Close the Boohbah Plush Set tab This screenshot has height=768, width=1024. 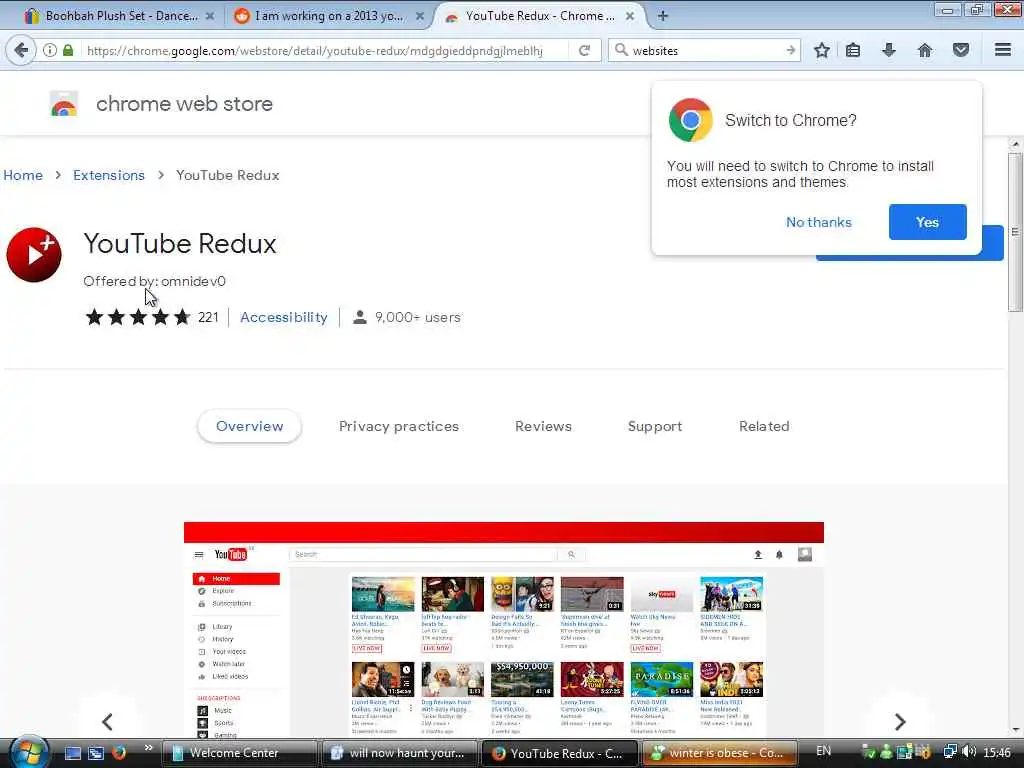(210, 16)
